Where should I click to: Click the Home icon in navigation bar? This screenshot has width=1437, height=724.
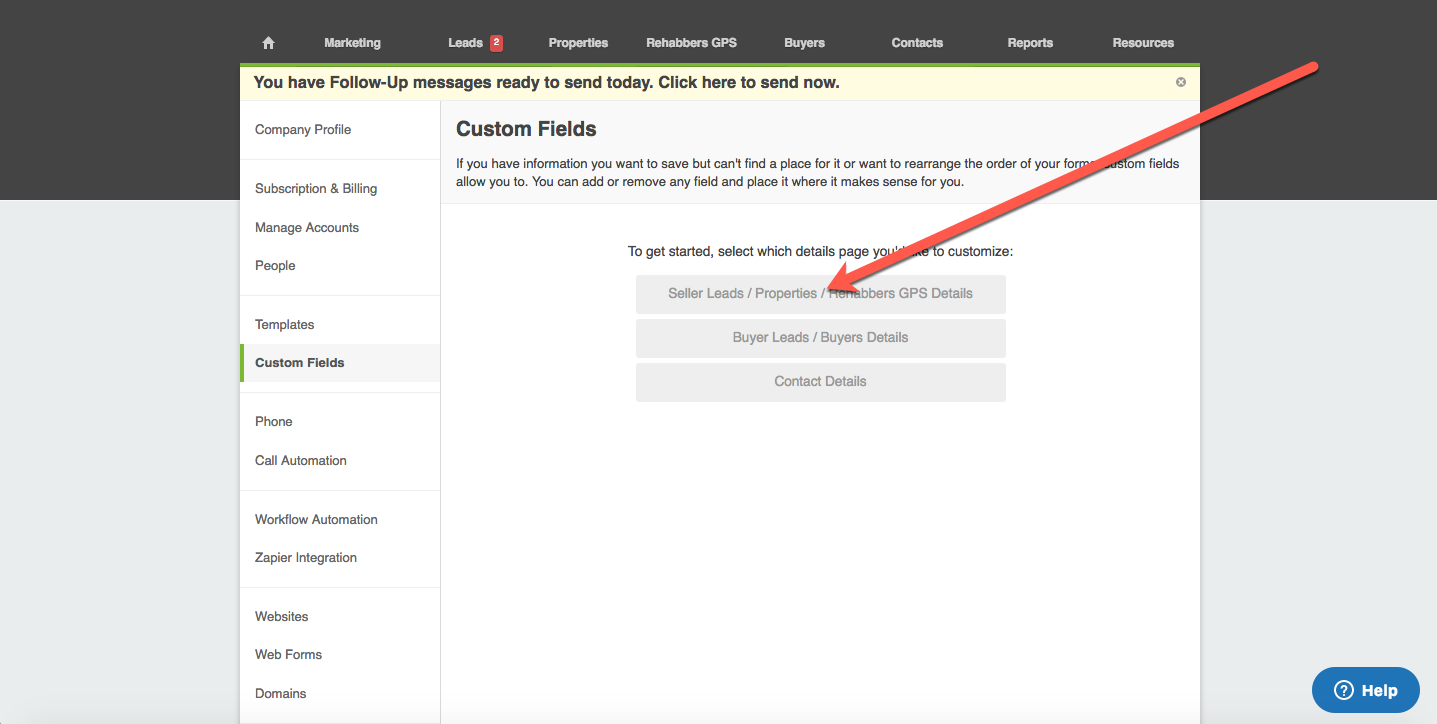[x=268, y=43]
